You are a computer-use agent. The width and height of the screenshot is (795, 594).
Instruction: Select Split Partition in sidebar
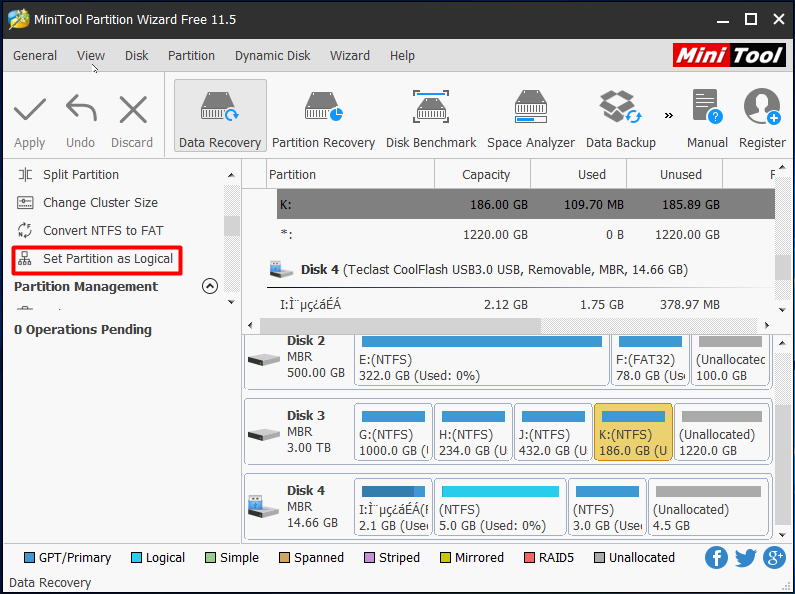pyautogui.click(x=81, y=174)
